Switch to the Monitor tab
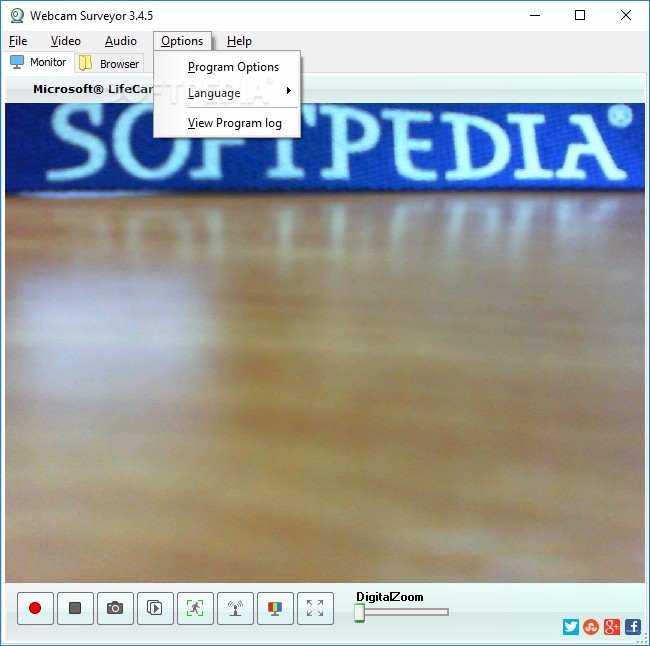 39,62
